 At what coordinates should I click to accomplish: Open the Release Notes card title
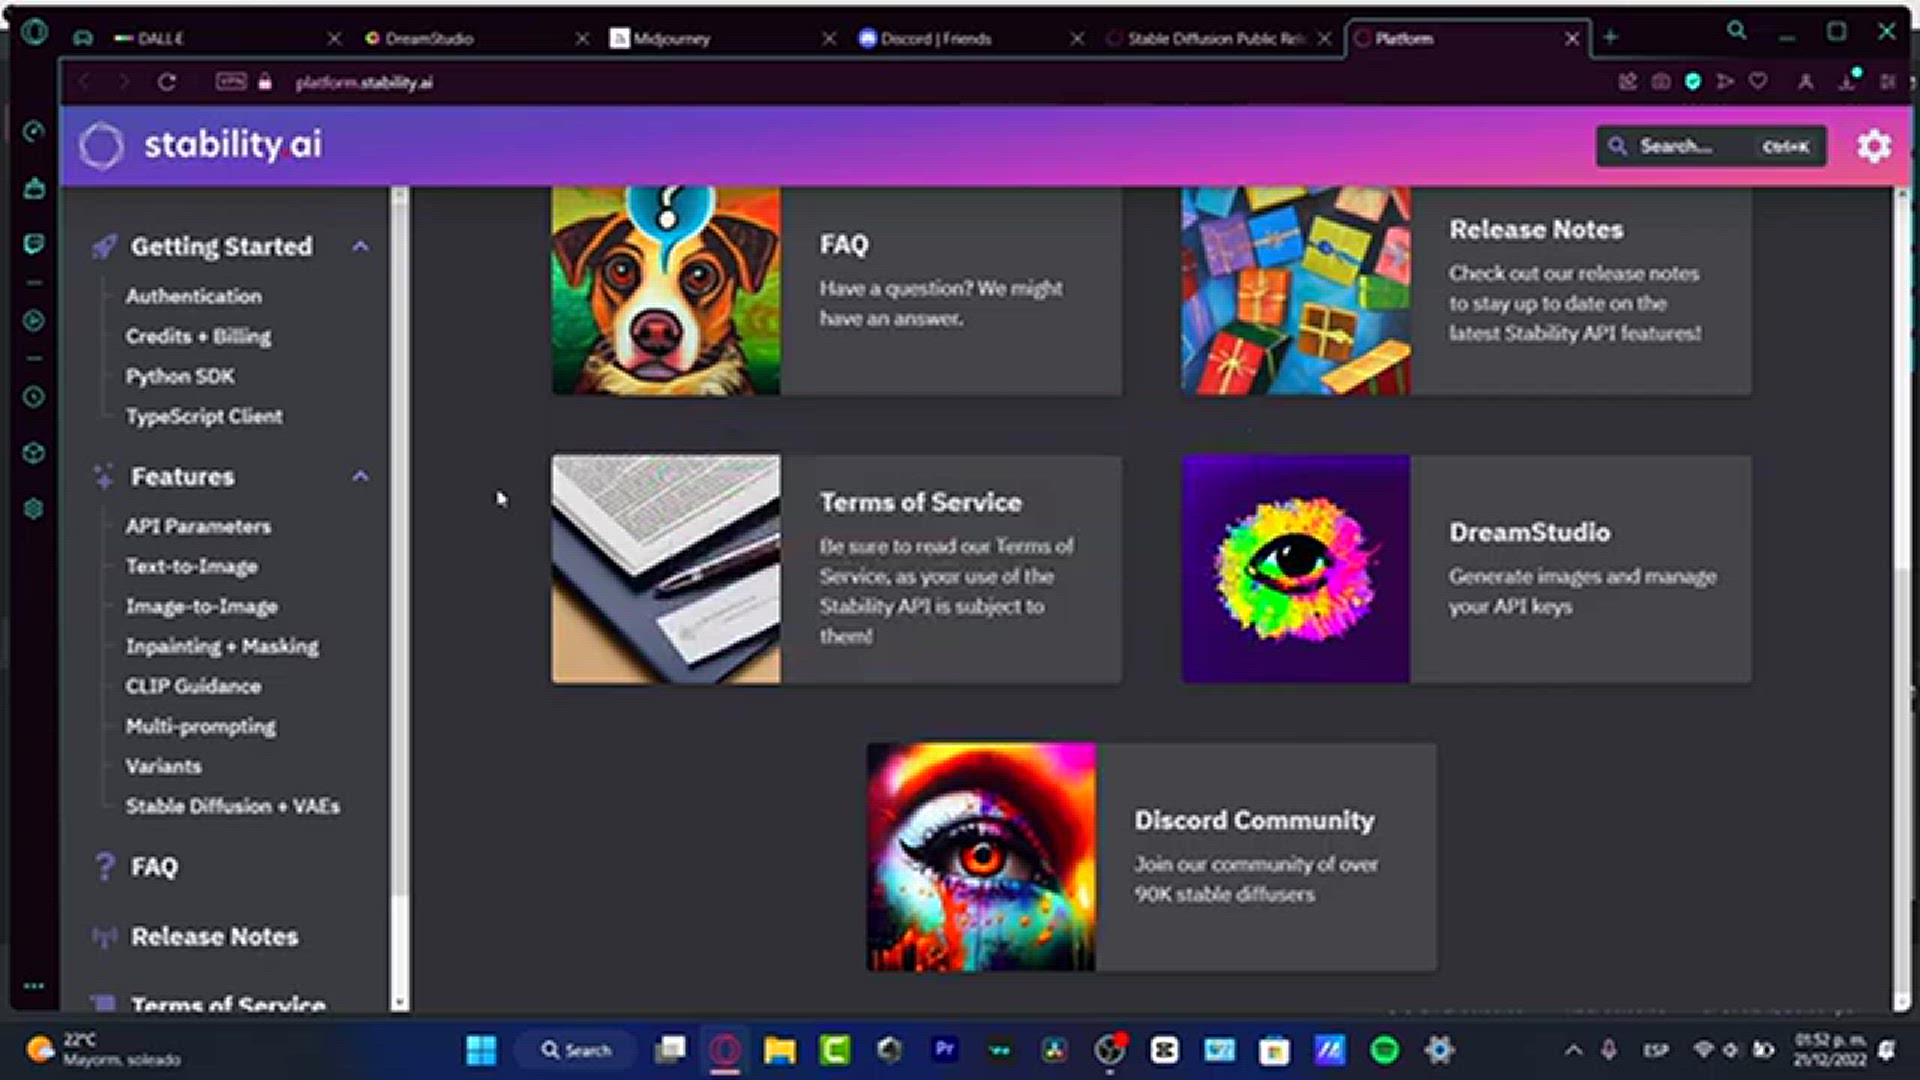(x=1536, y=229)
